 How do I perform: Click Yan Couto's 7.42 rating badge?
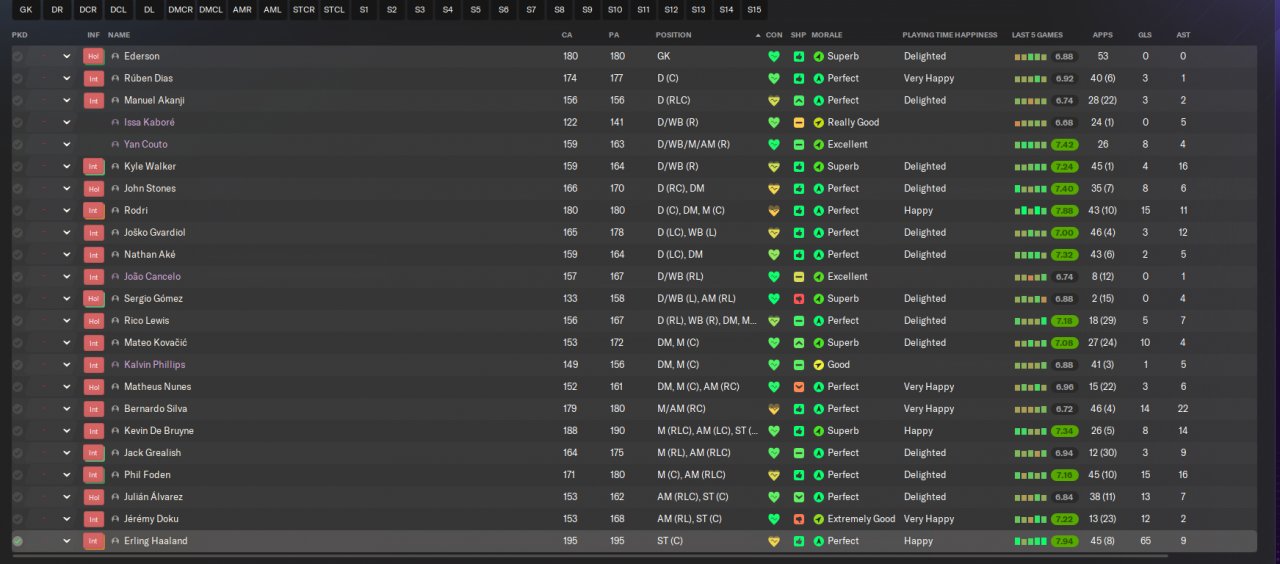click(1063, 144)
